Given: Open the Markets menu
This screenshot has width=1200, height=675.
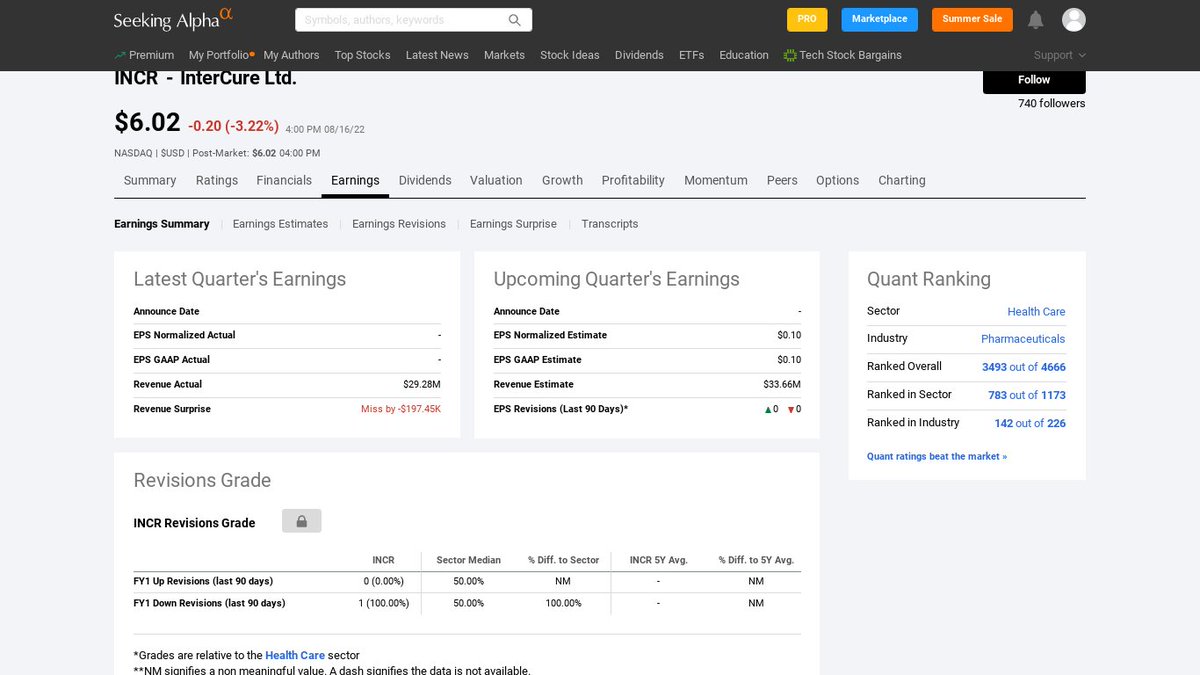Looking at the screenshot, I should [x=504, y=55].
